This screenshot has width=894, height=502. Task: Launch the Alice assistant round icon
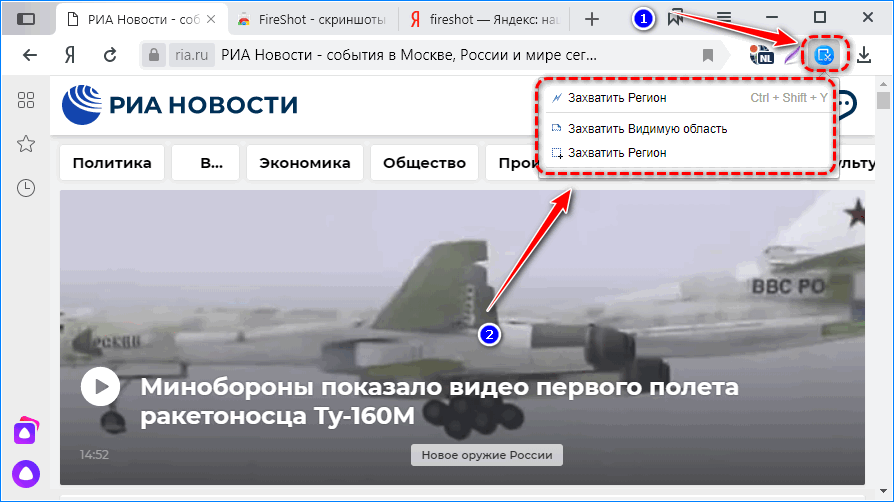tap(26, 474)
